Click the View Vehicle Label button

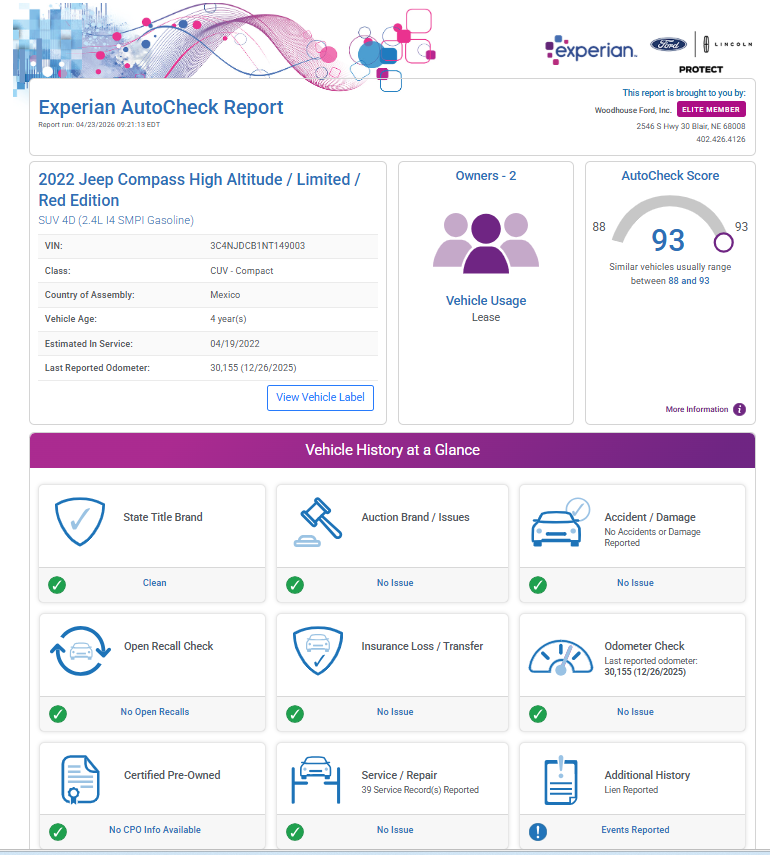(x=320, y=398)
